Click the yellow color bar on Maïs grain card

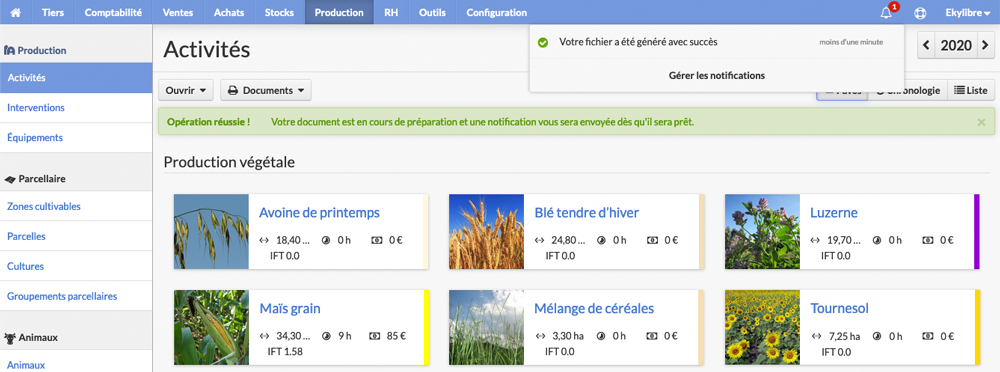pyautogui.click(x=427, y=327)
